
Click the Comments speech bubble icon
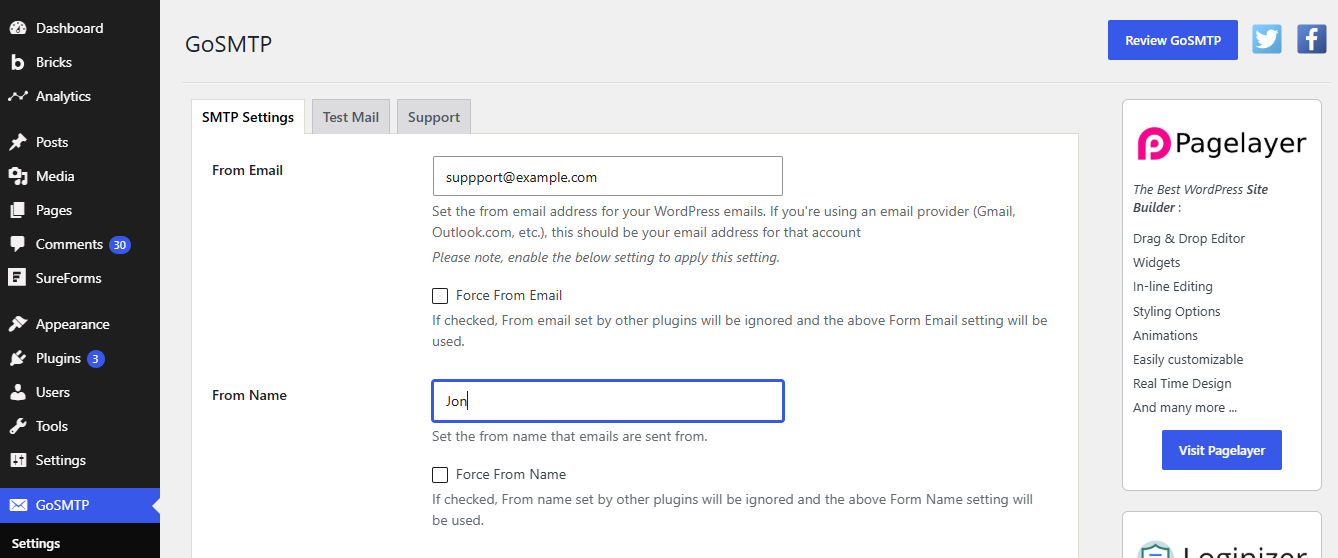click(x=18, y=244)
